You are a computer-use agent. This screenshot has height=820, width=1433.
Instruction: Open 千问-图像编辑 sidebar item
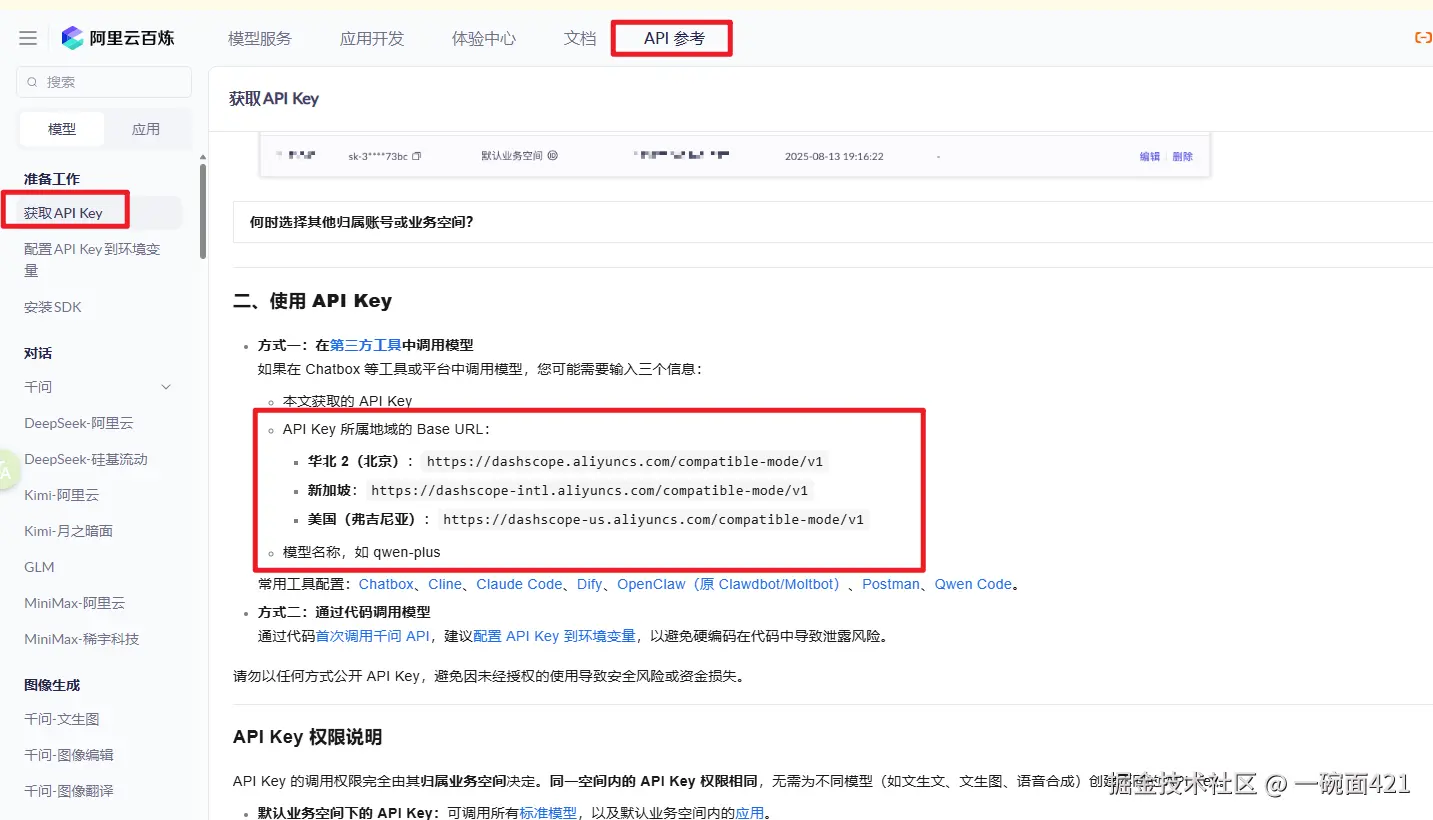point(69,755)
